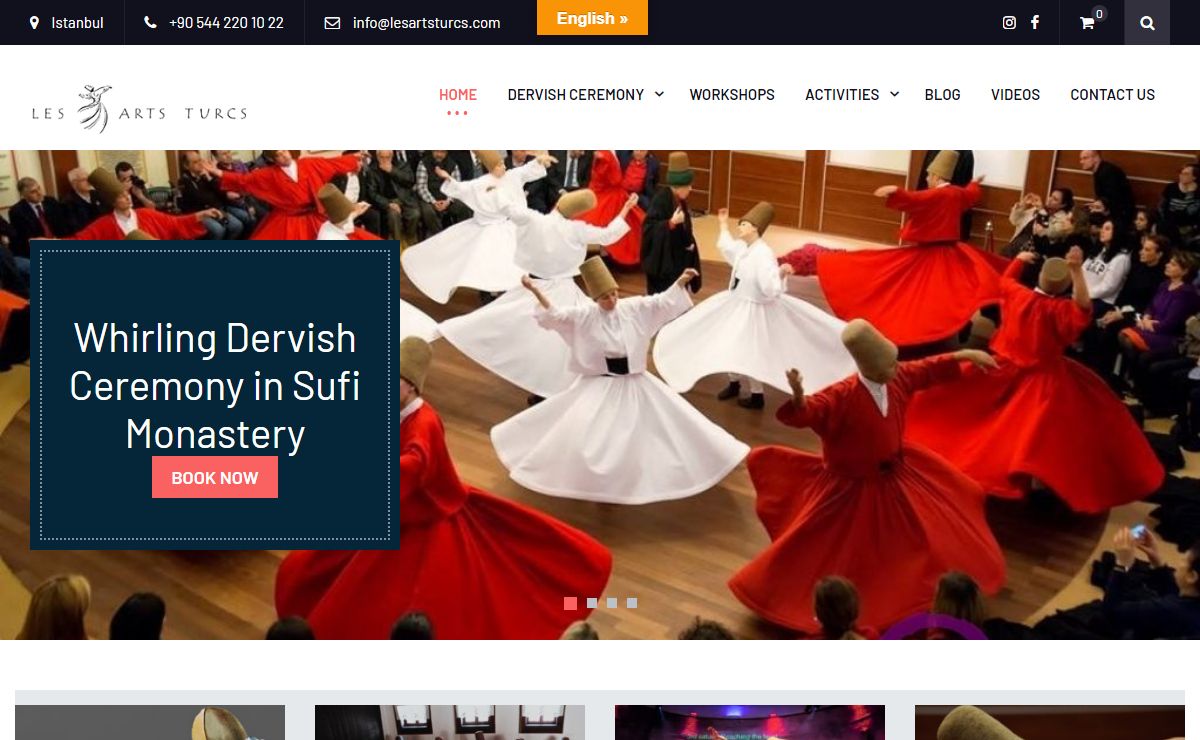The image size is (1200, 740).
Task: Open the English language selector
Action: pyautogui.click(x=592, y=18)
